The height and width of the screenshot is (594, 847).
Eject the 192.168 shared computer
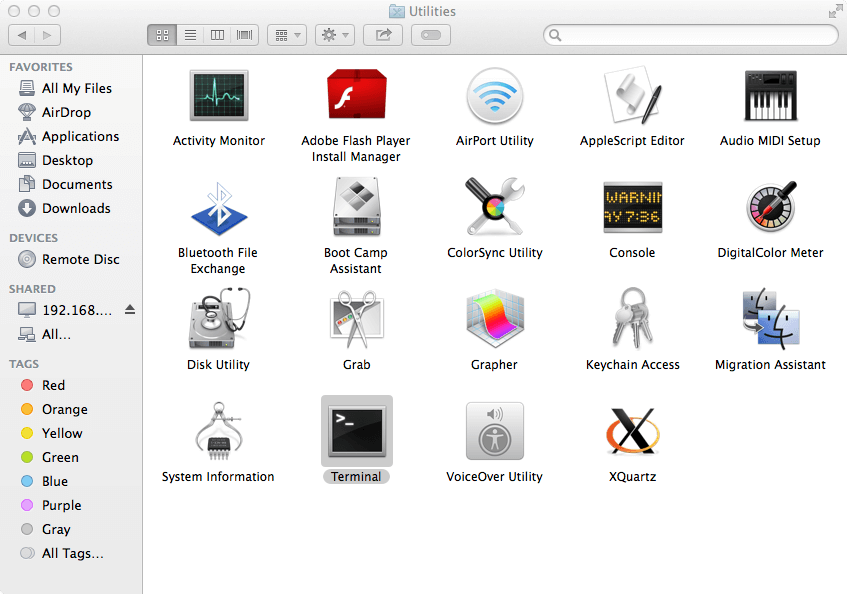pyautogui.click(x=130, y=309)
